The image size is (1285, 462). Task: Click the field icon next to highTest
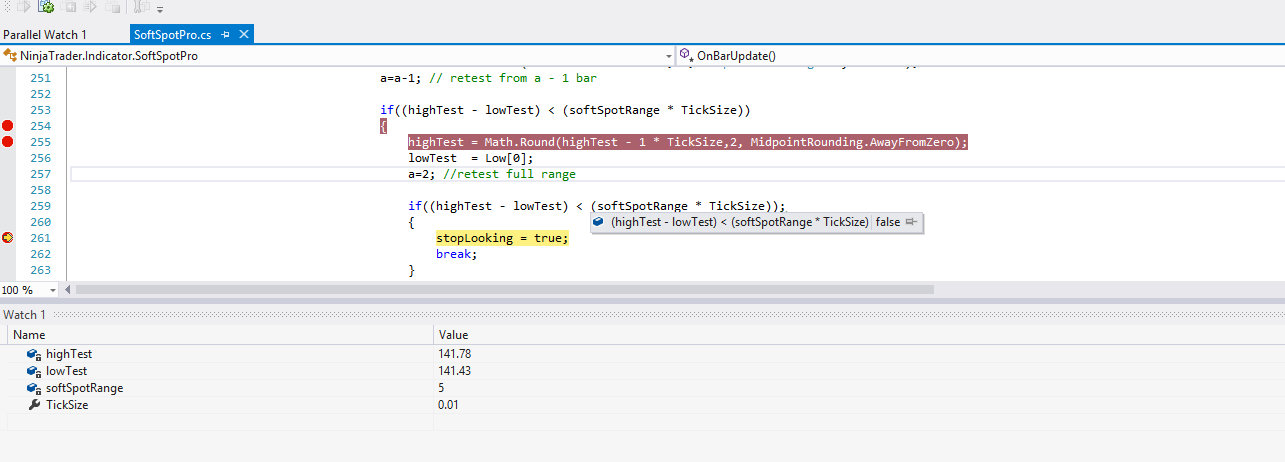point(33,354)
